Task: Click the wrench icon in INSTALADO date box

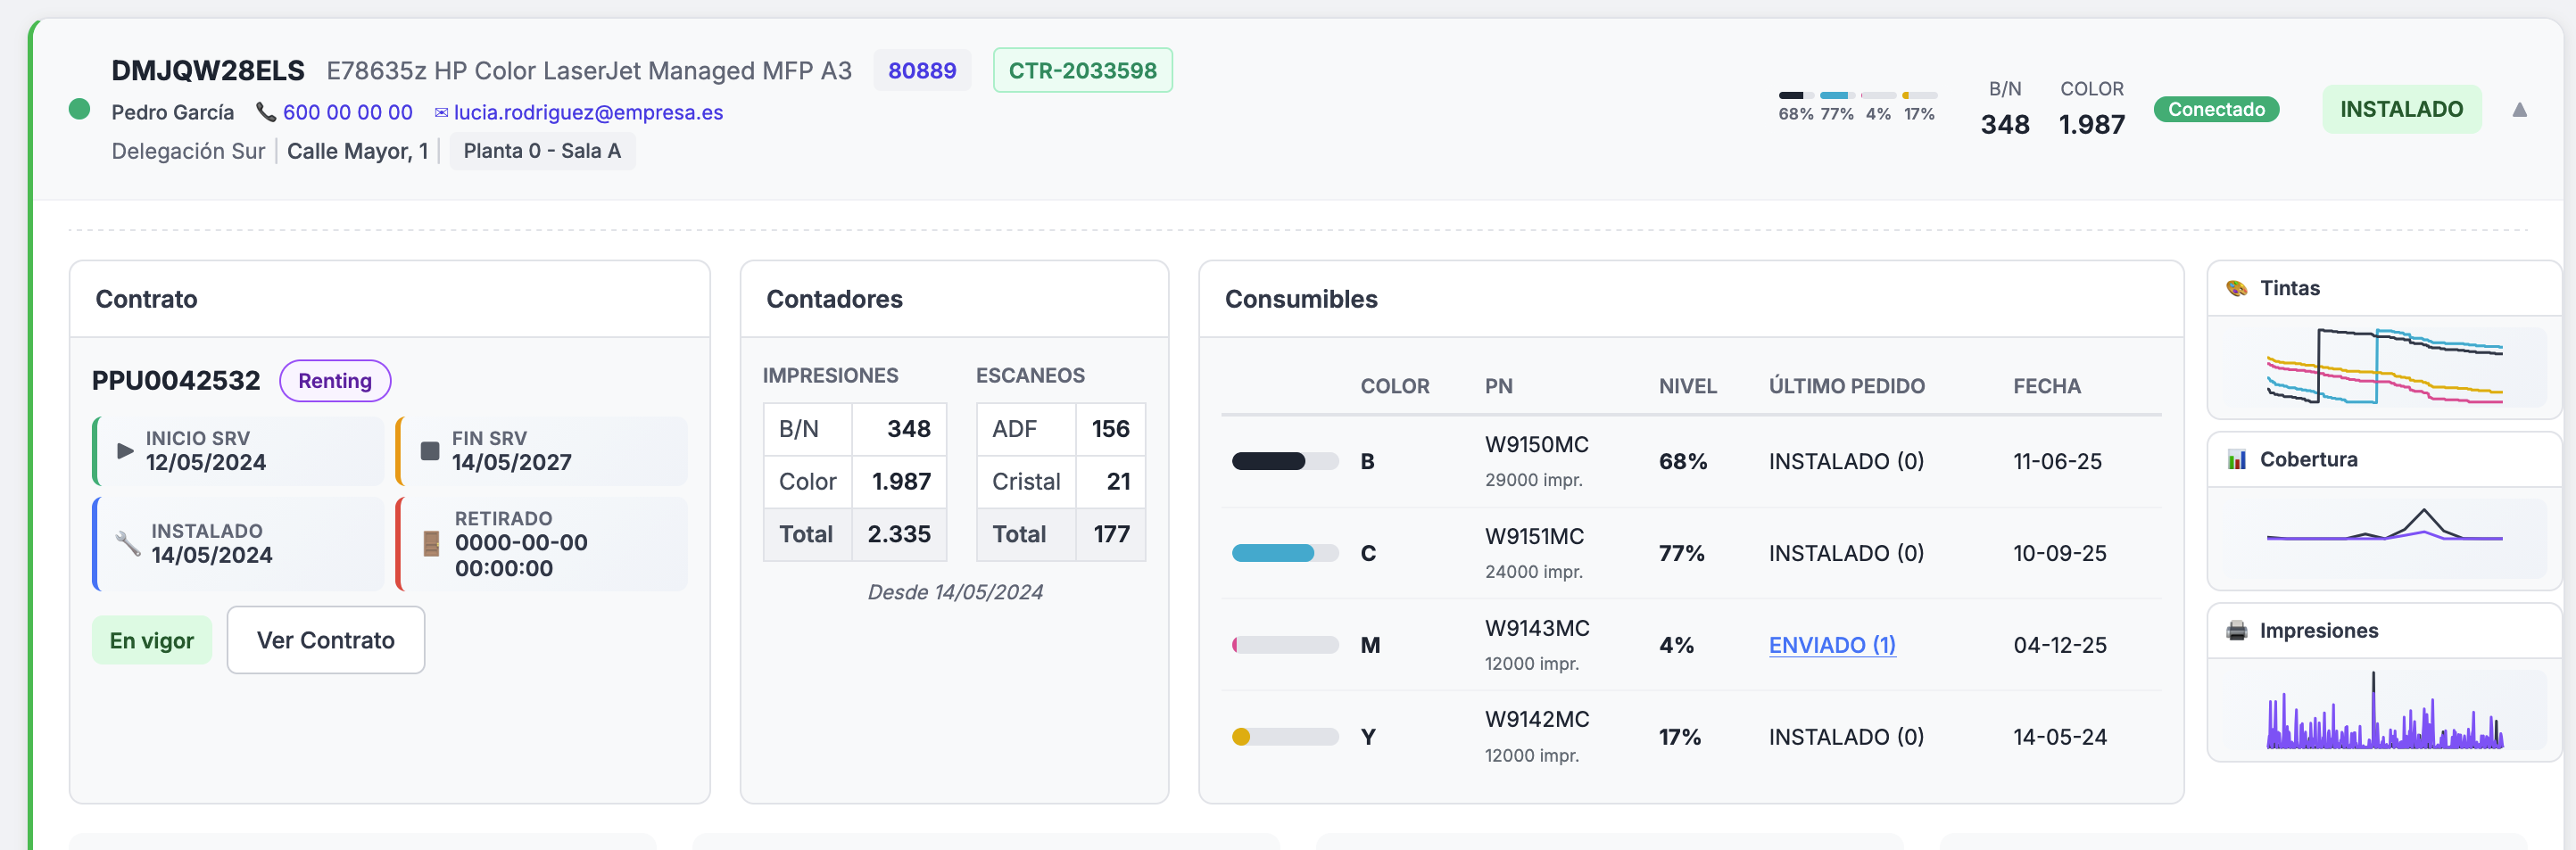Action: coord(128,543)
